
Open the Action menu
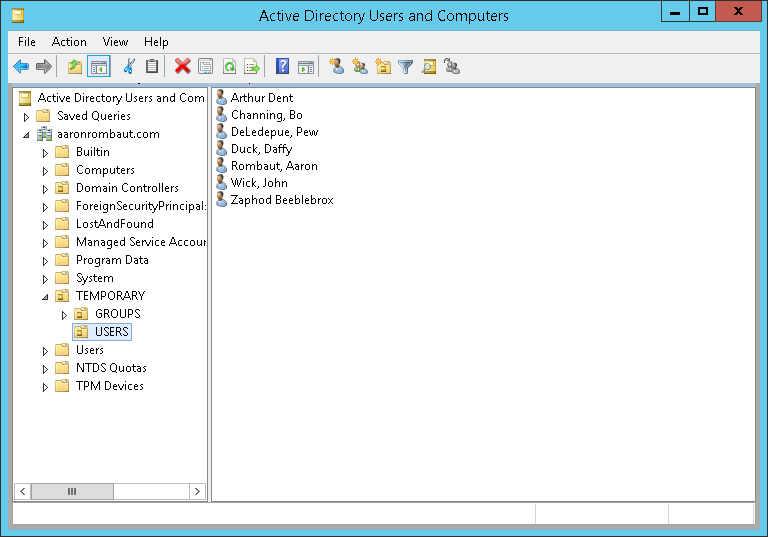(69, 42)
